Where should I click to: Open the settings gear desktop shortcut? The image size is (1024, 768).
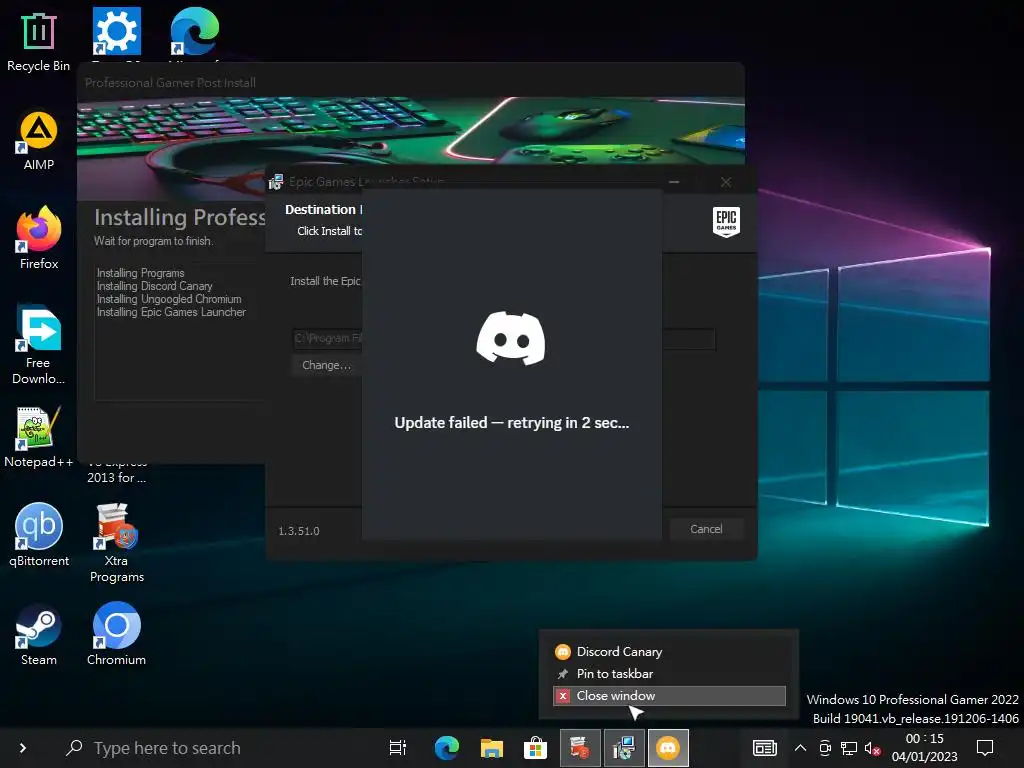pyautogui.click(x=116, y=31)
